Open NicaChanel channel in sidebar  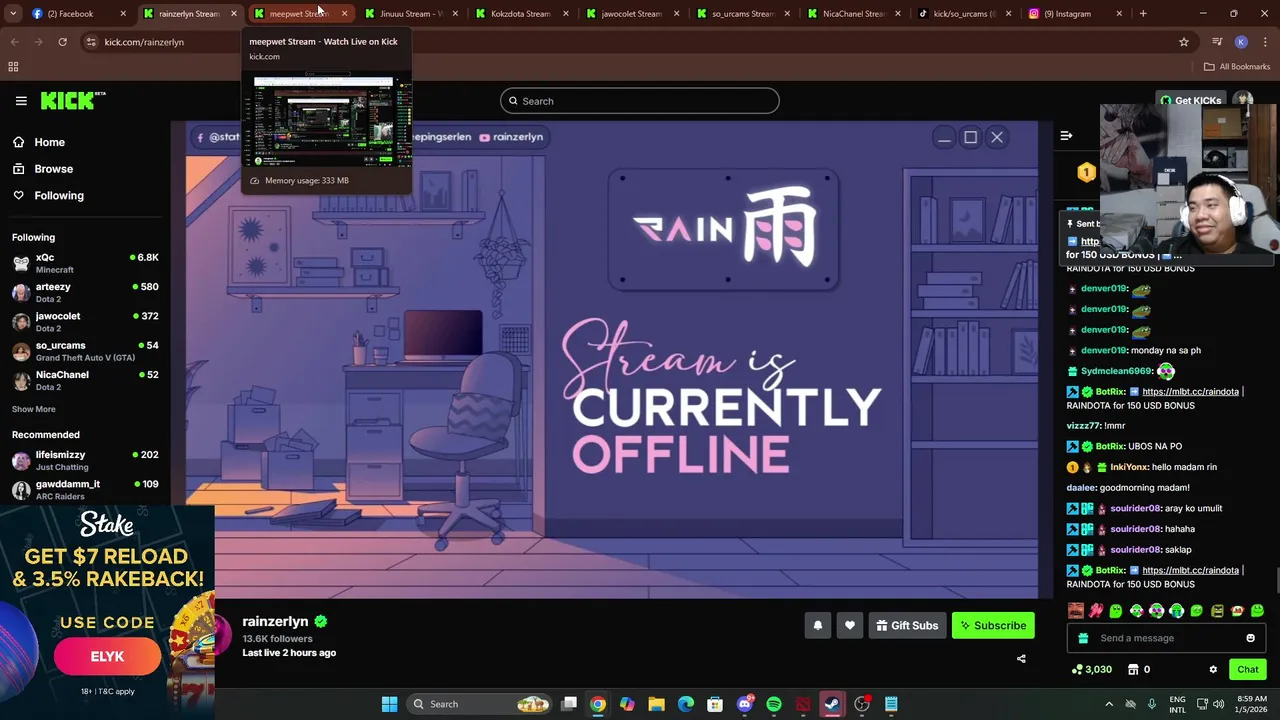[86, 380]
